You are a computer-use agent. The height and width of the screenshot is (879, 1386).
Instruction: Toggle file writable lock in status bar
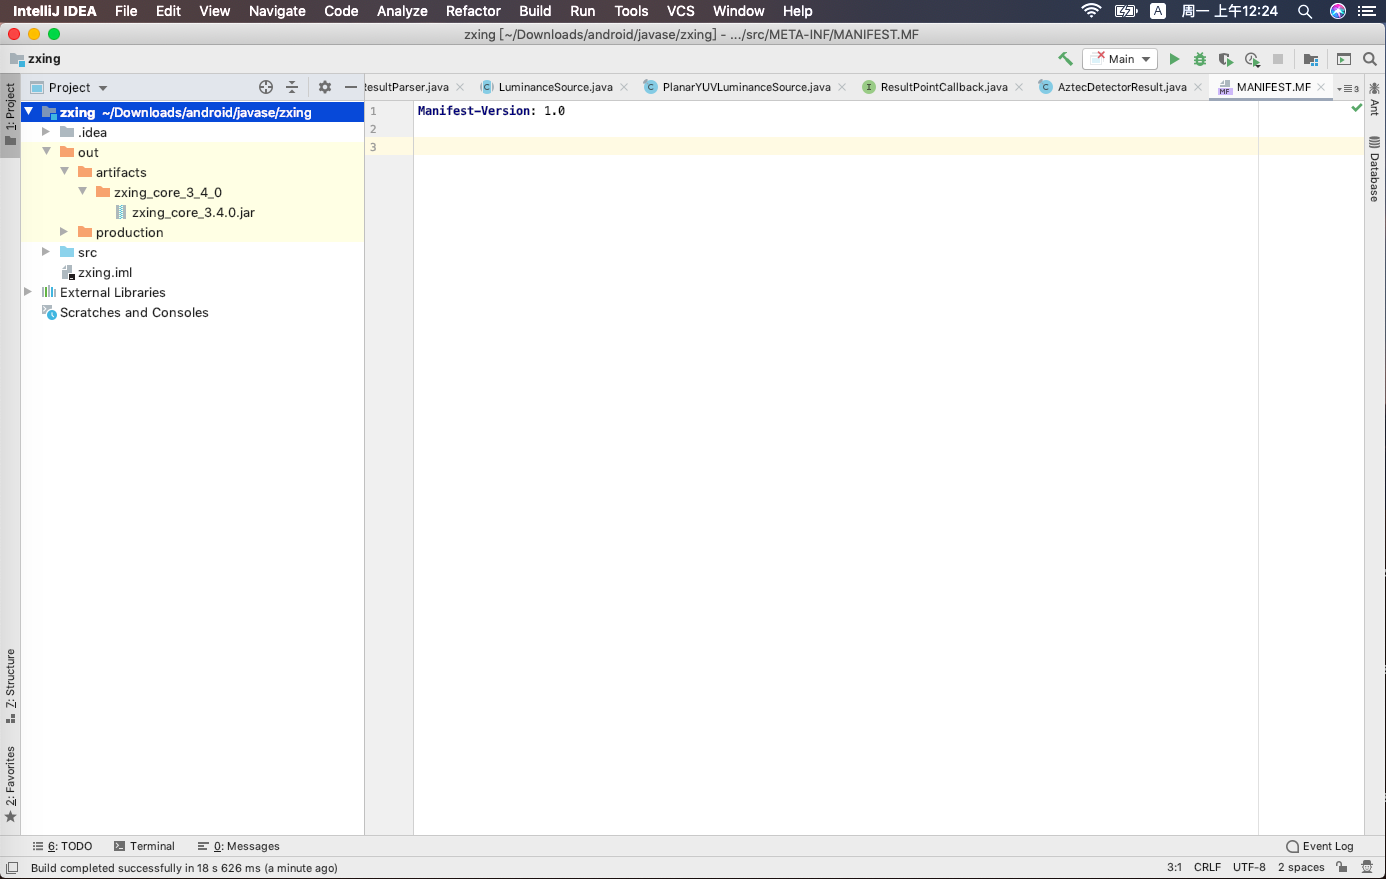point(1340,867)
